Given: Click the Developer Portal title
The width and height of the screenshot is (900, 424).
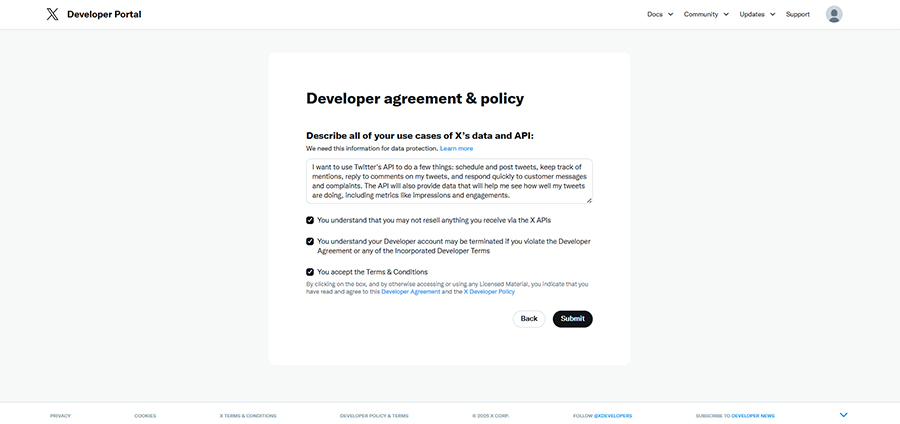Looking at the screenshot, I should [x=104, y=14].
